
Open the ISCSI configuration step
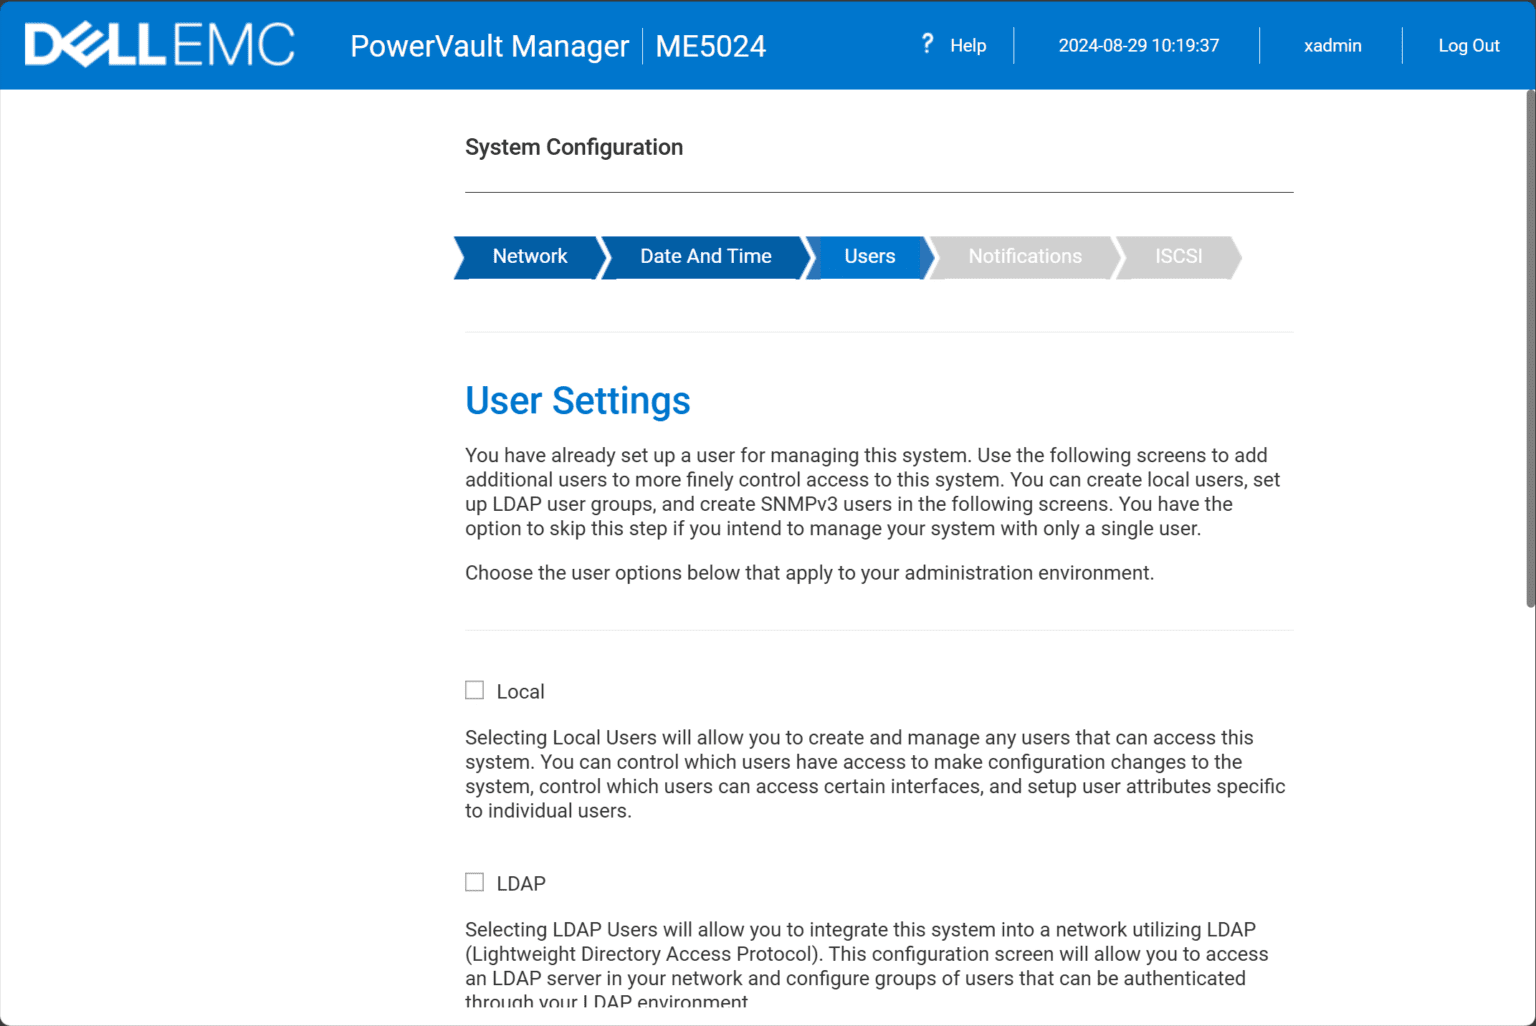[x=1178, y=257]
